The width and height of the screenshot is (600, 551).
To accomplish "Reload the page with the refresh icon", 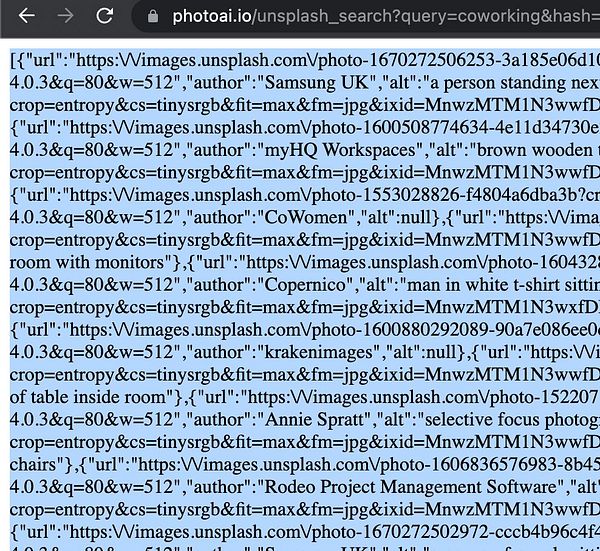I will 104,16.
